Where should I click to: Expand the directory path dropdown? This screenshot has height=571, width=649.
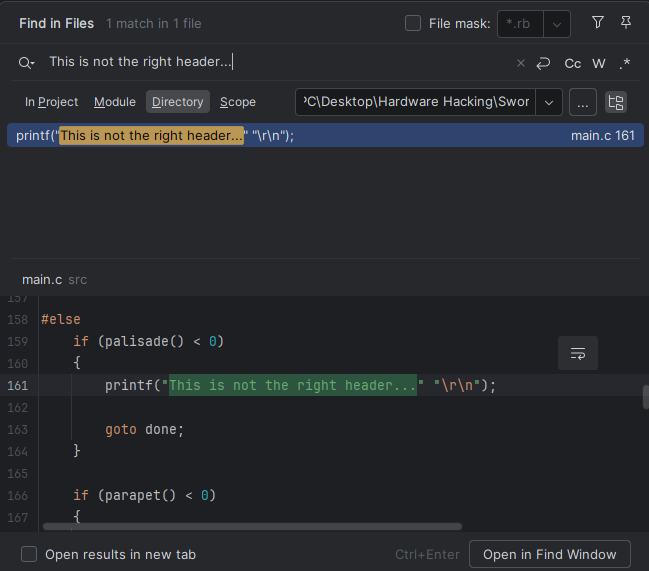click(x=549, y=102)
